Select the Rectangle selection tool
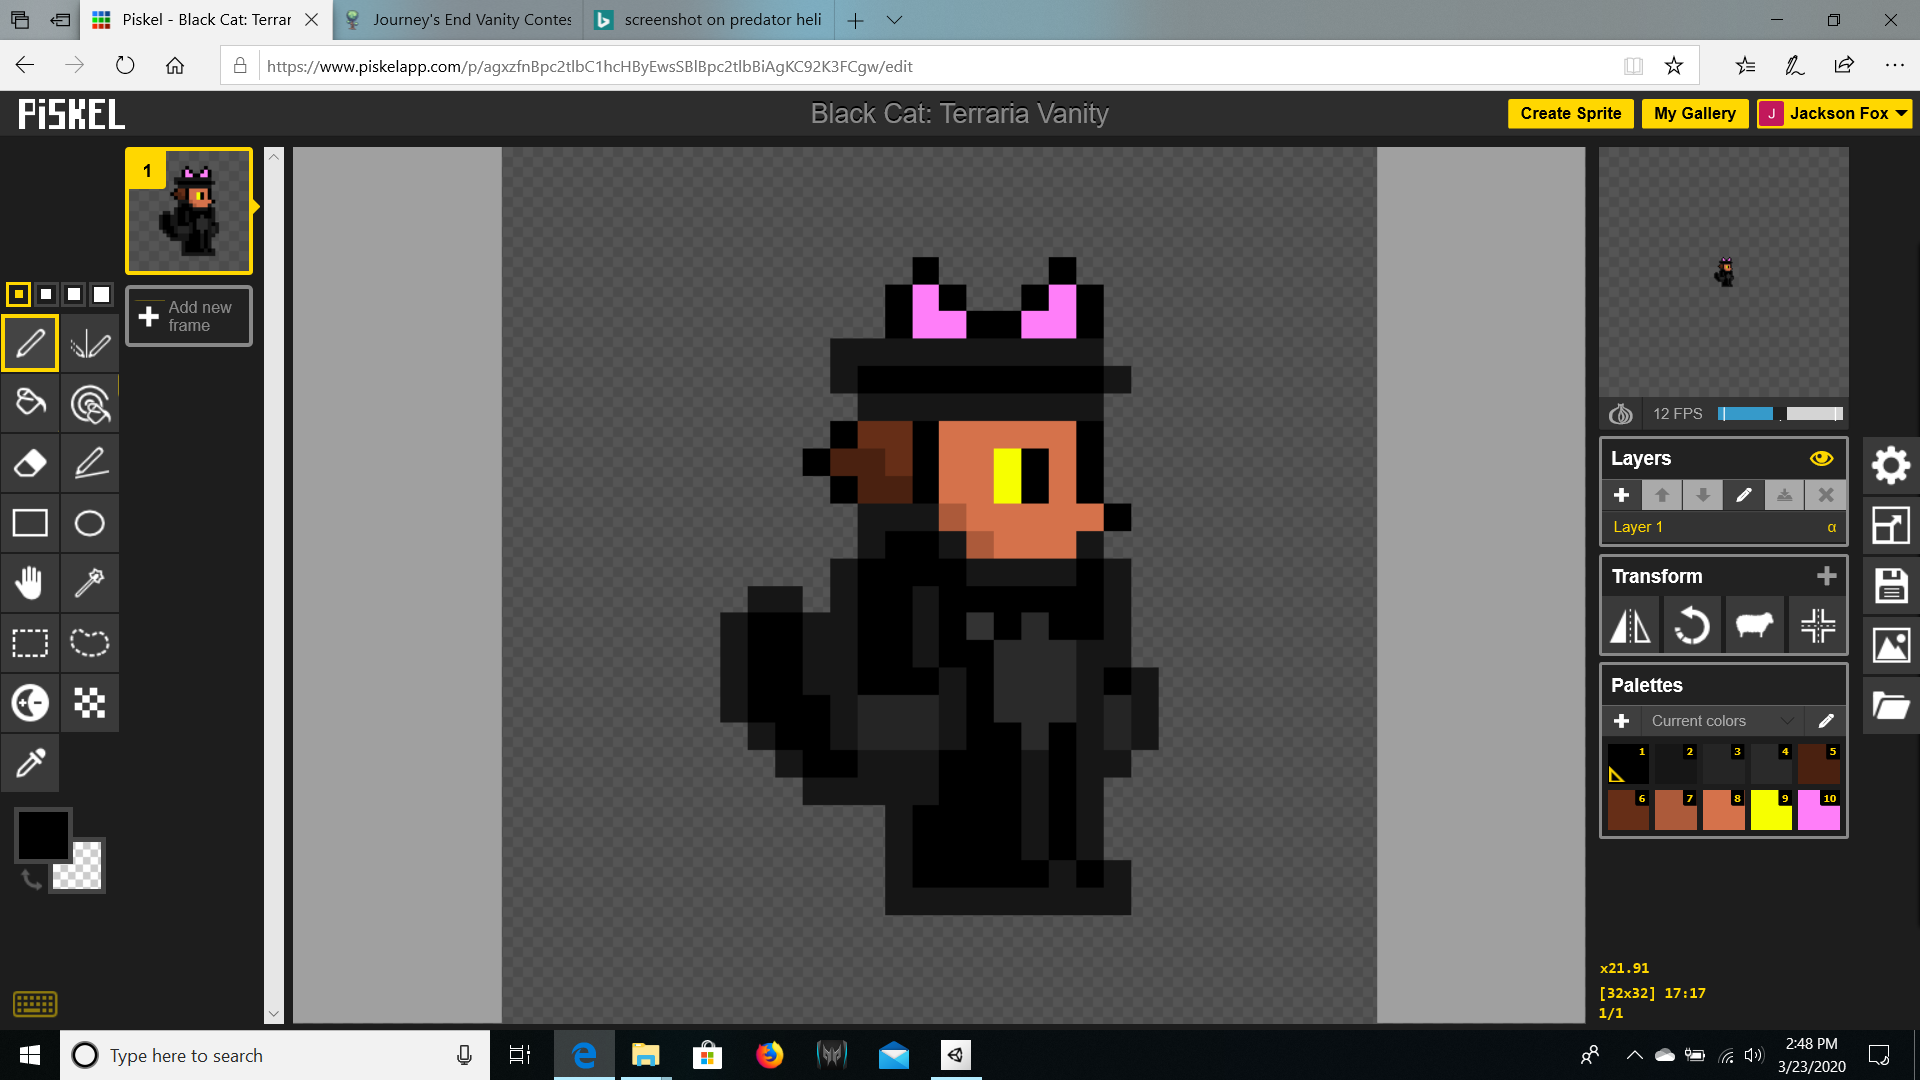The height and width of the screenshot is (1080, 1920). click(x=30, y=643)
